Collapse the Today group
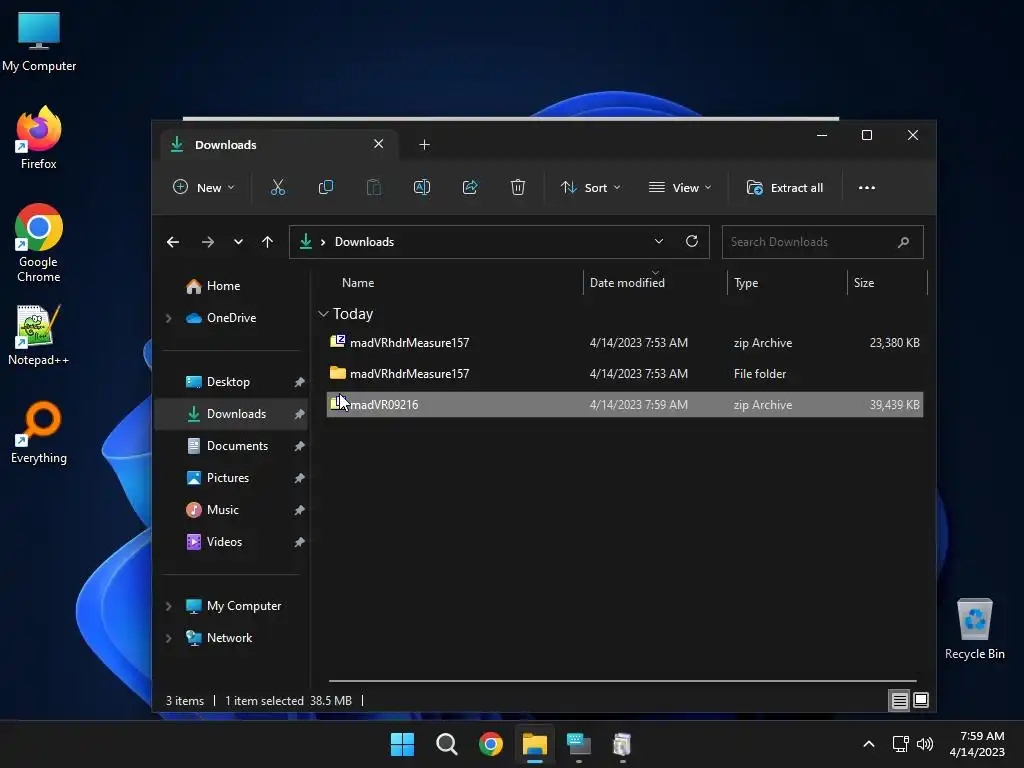The height and width of the screenshot is (768, 1024). point(323,314)
